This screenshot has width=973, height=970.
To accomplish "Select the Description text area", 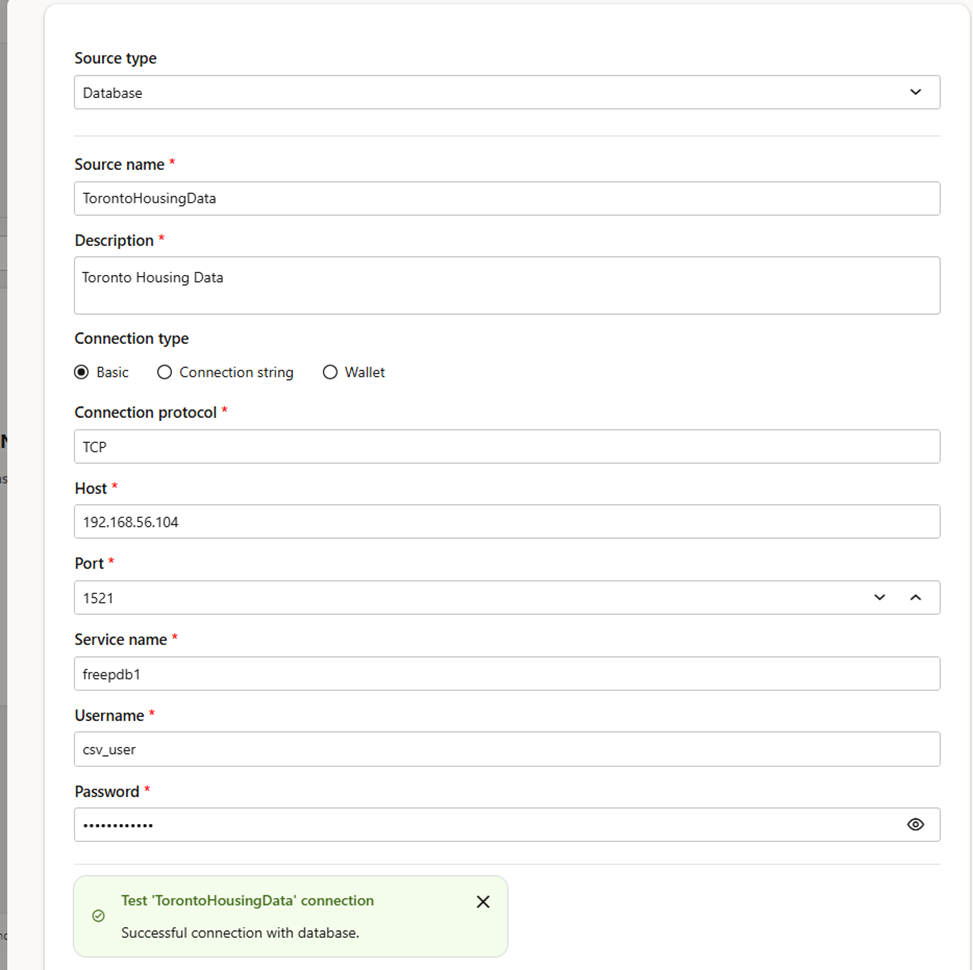I will click(x=507, y=285).
